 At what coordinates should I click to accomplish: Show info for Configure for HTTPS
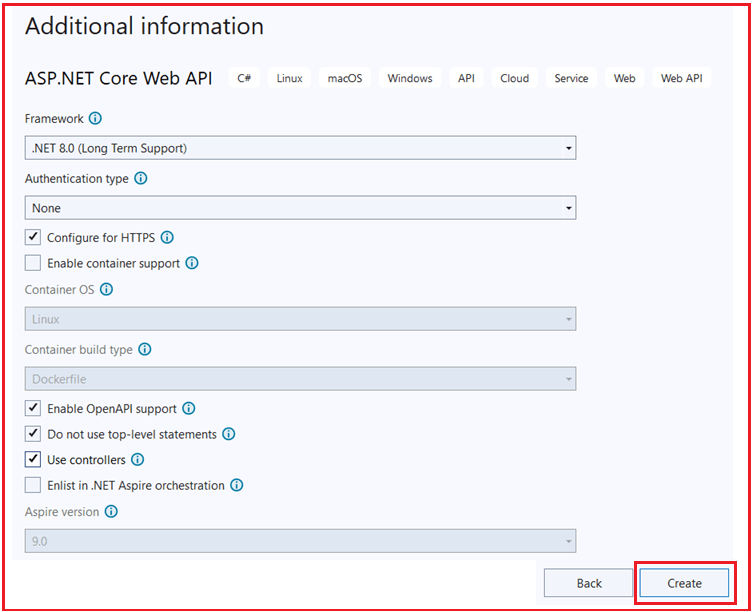[x=167, y=237]
